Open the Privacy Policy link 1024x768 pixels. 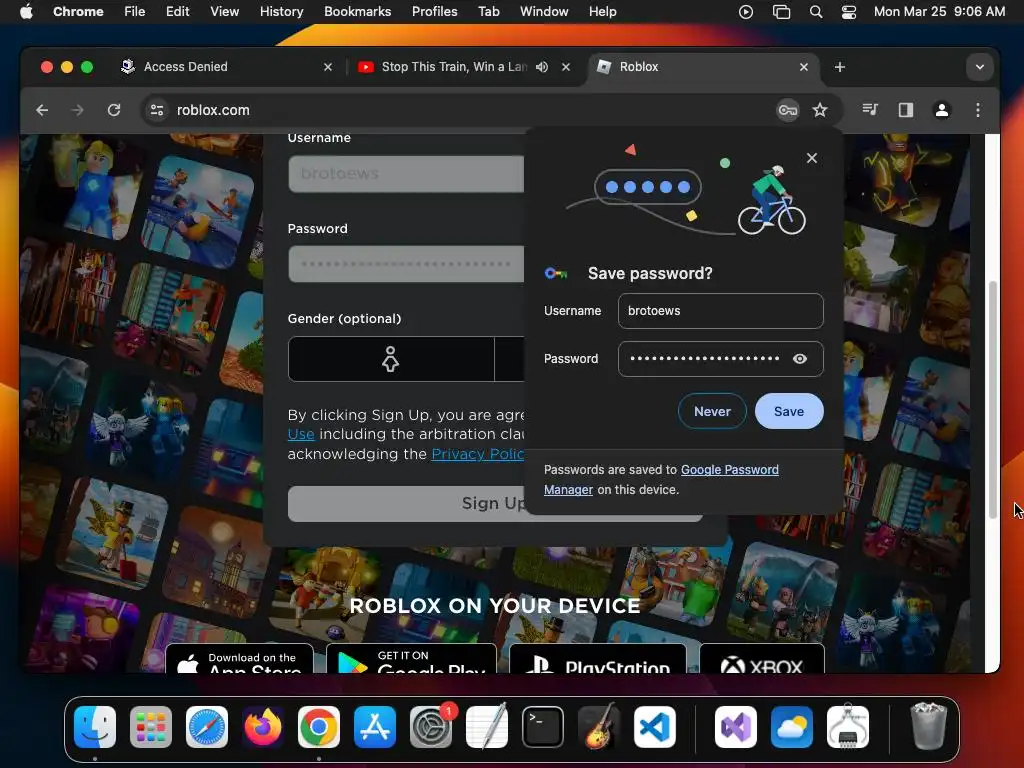[477, 454]
